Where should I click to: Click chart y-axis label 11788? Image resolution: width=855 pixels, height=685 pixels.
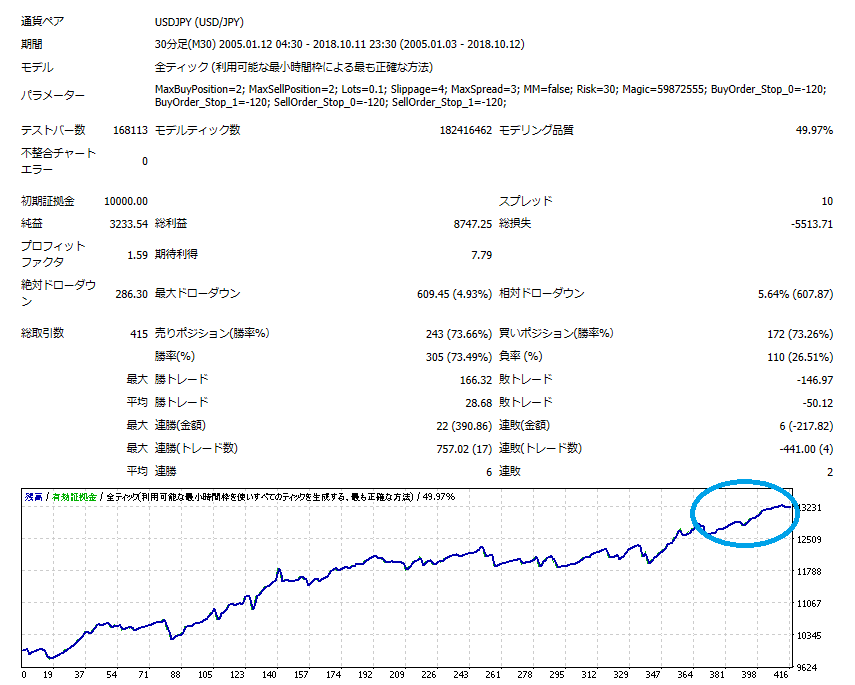pyautogui.click(x=809, y=572)
